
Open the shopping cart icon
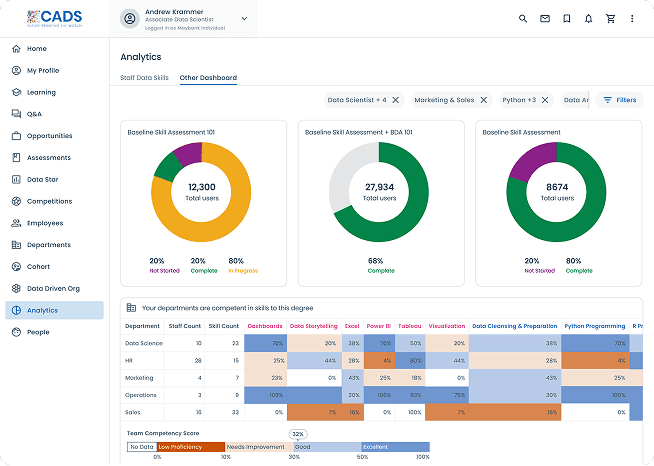pyautogui.click(x=610, y=18)
